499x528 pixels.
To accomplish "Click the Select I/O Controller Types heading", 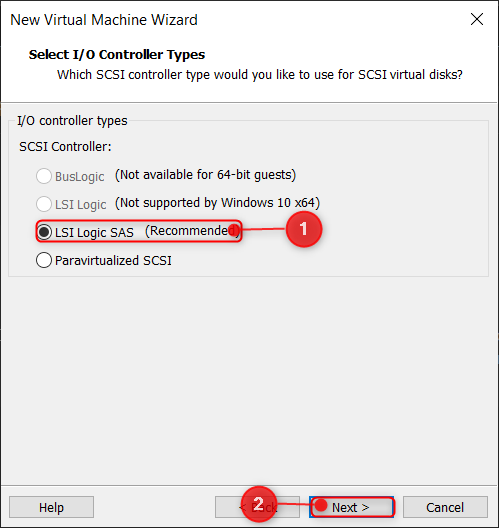I will tap(117, 55).
